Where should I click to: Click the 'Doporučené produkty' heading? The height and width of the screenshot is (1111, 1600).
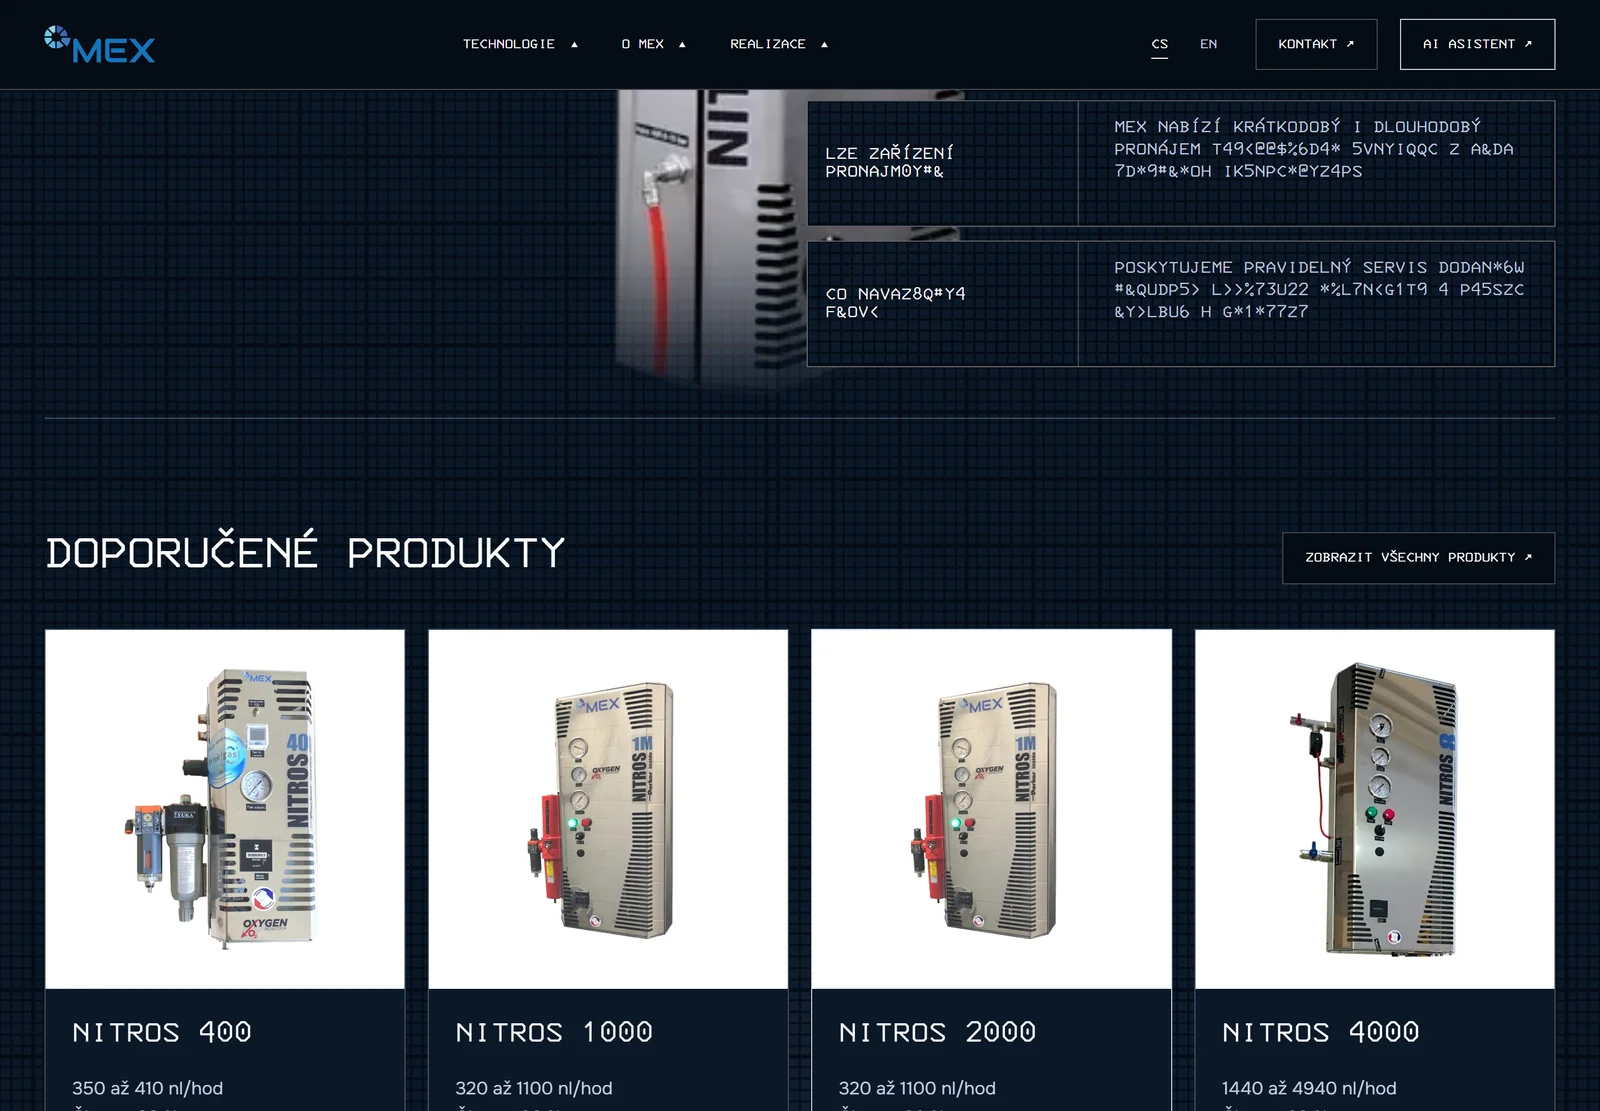click(306, 552)
